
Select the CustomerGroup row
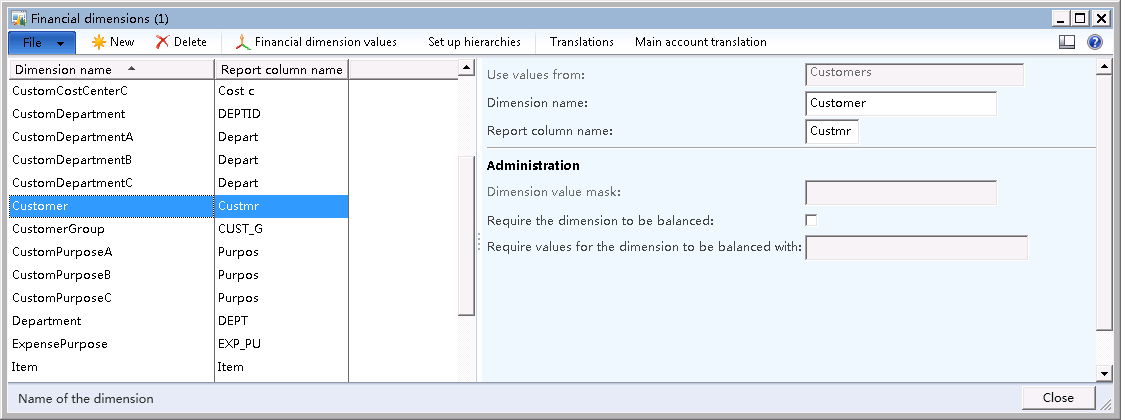179,229
